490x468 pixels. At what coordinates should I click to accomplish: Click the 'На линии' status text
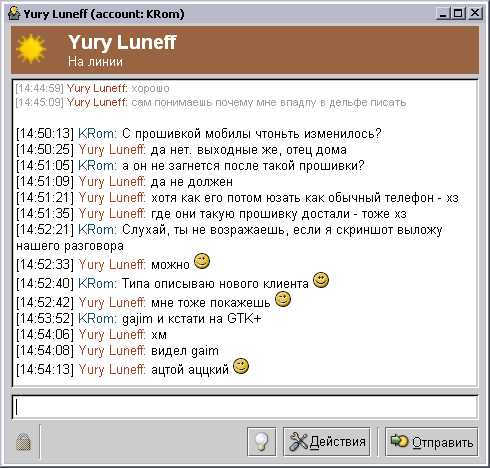coord(95,62)
